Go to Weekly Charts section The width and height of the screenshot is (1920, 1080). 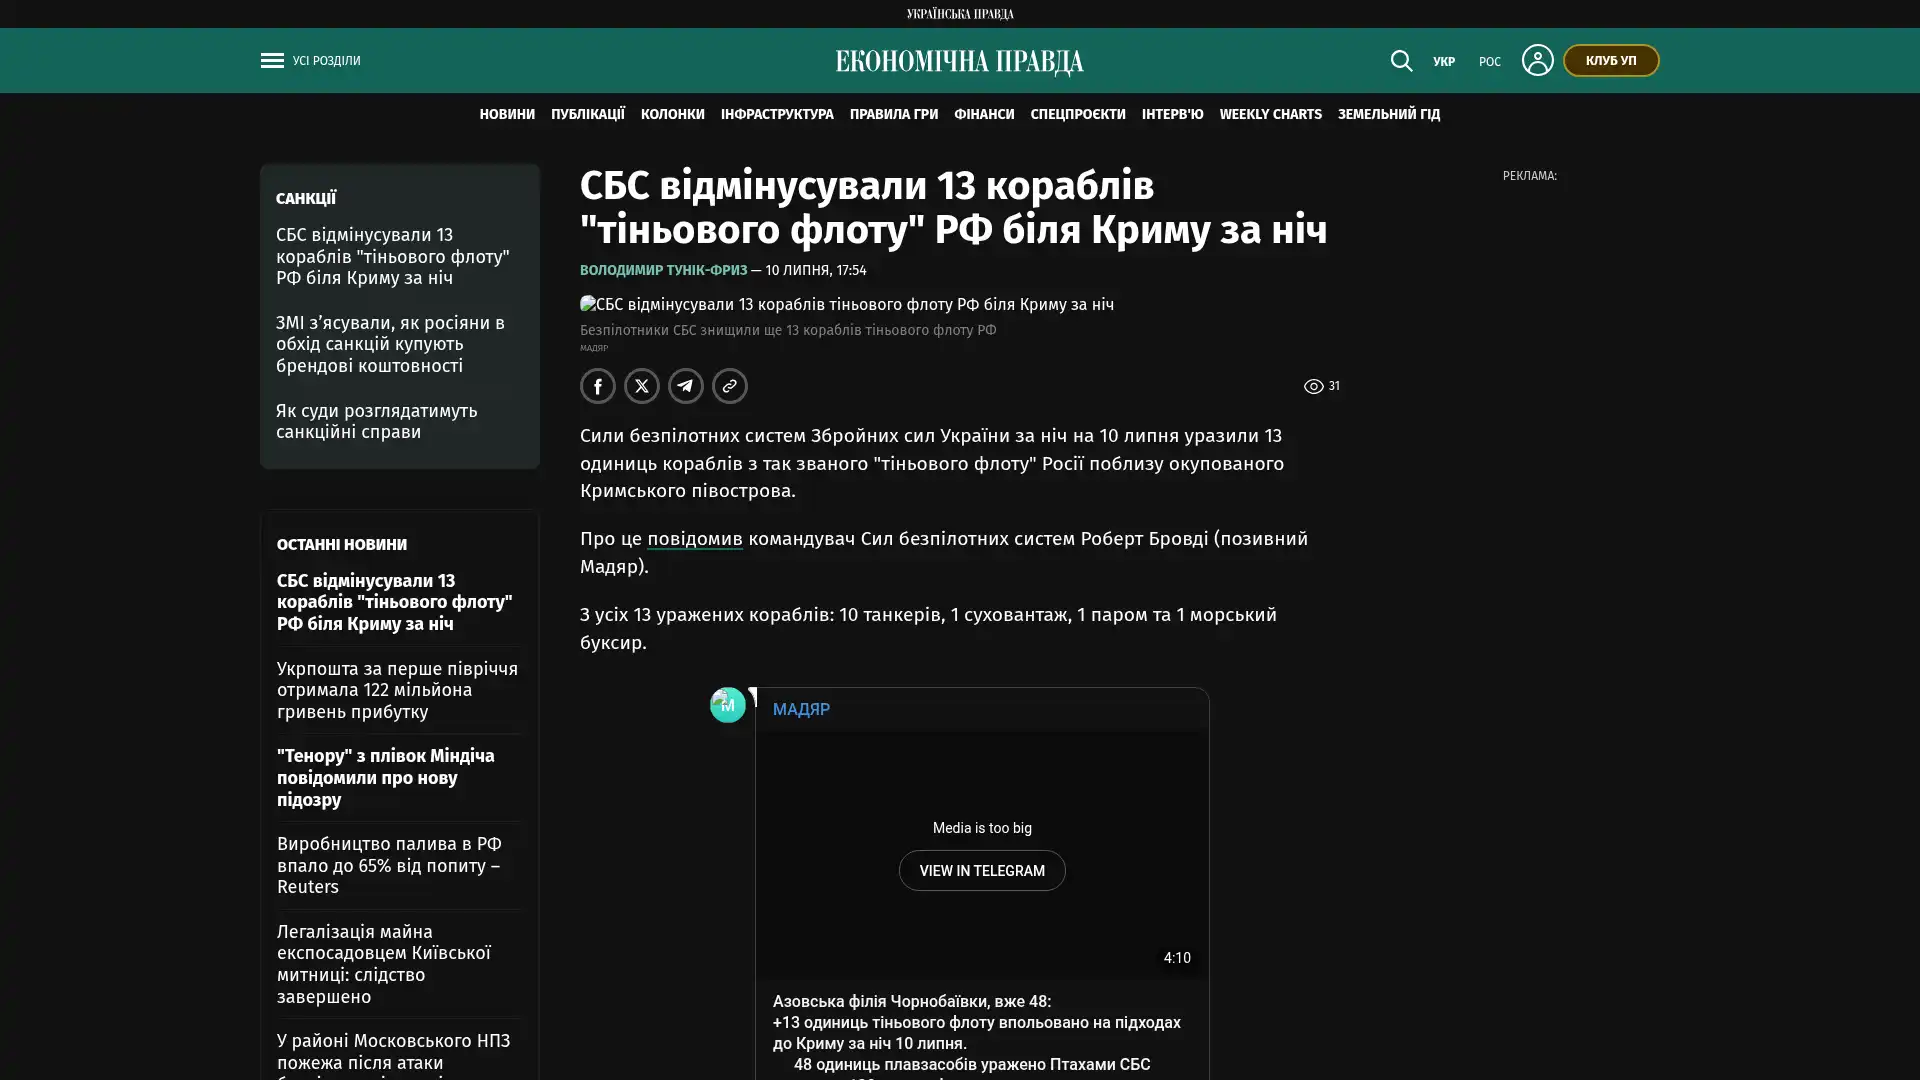[1270, 115]
